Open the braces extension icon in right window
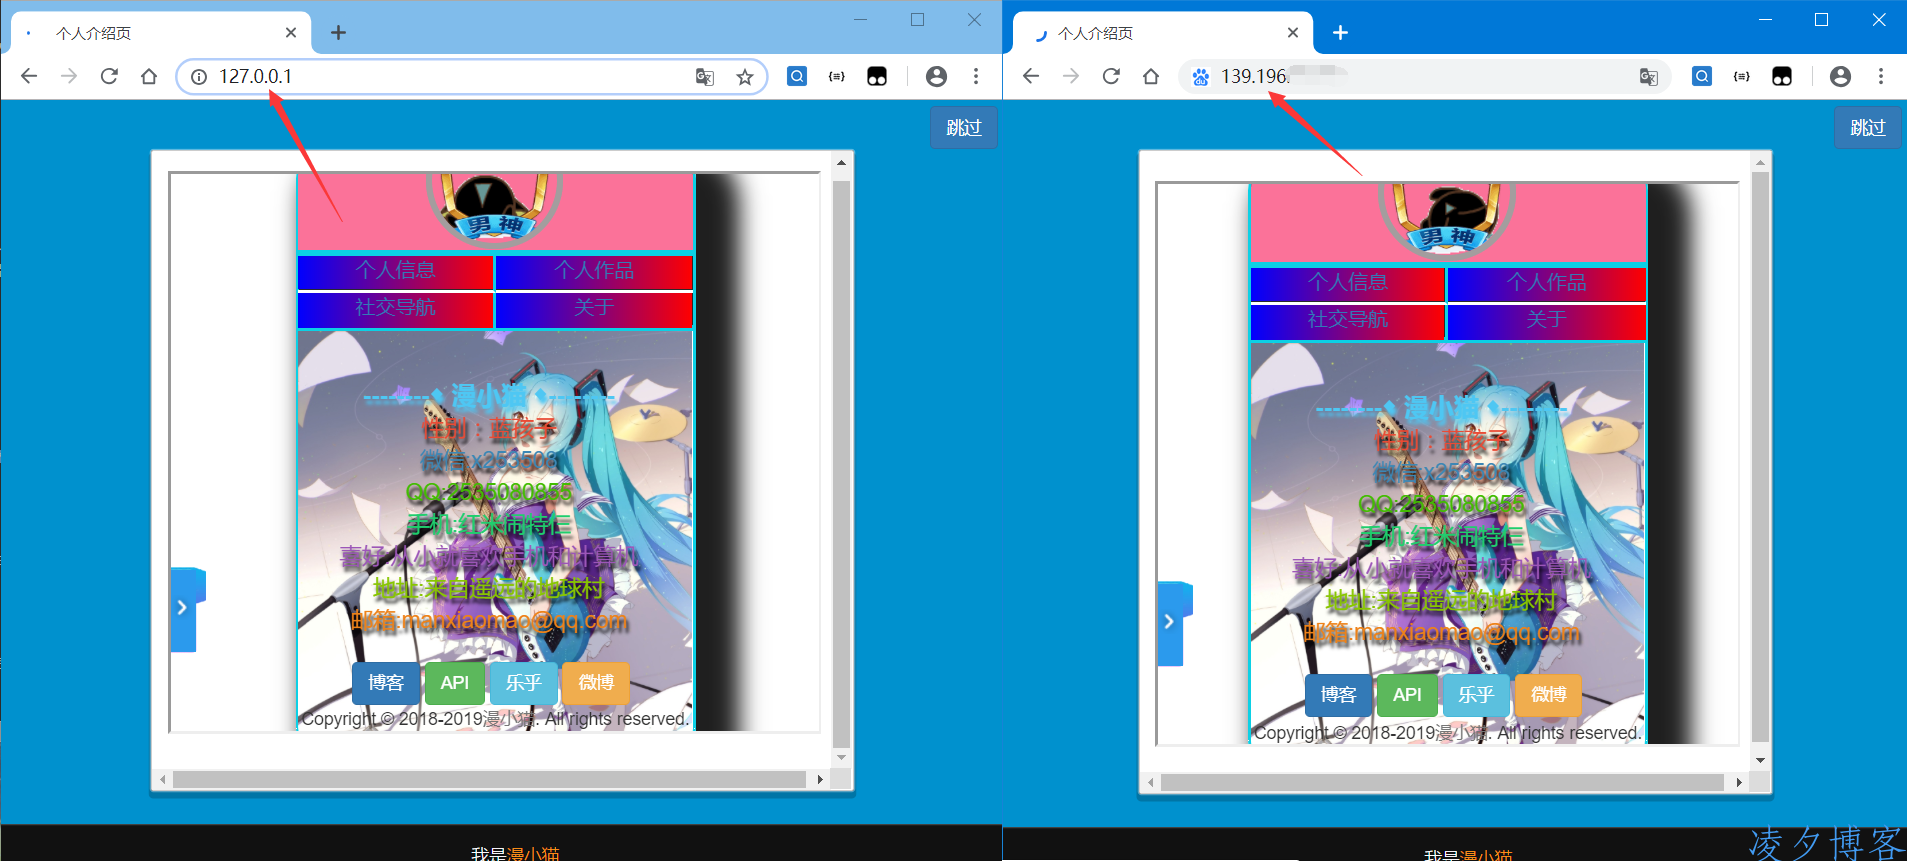The height and width of the screenshot is (861, 1907). tap(1742, 76)
